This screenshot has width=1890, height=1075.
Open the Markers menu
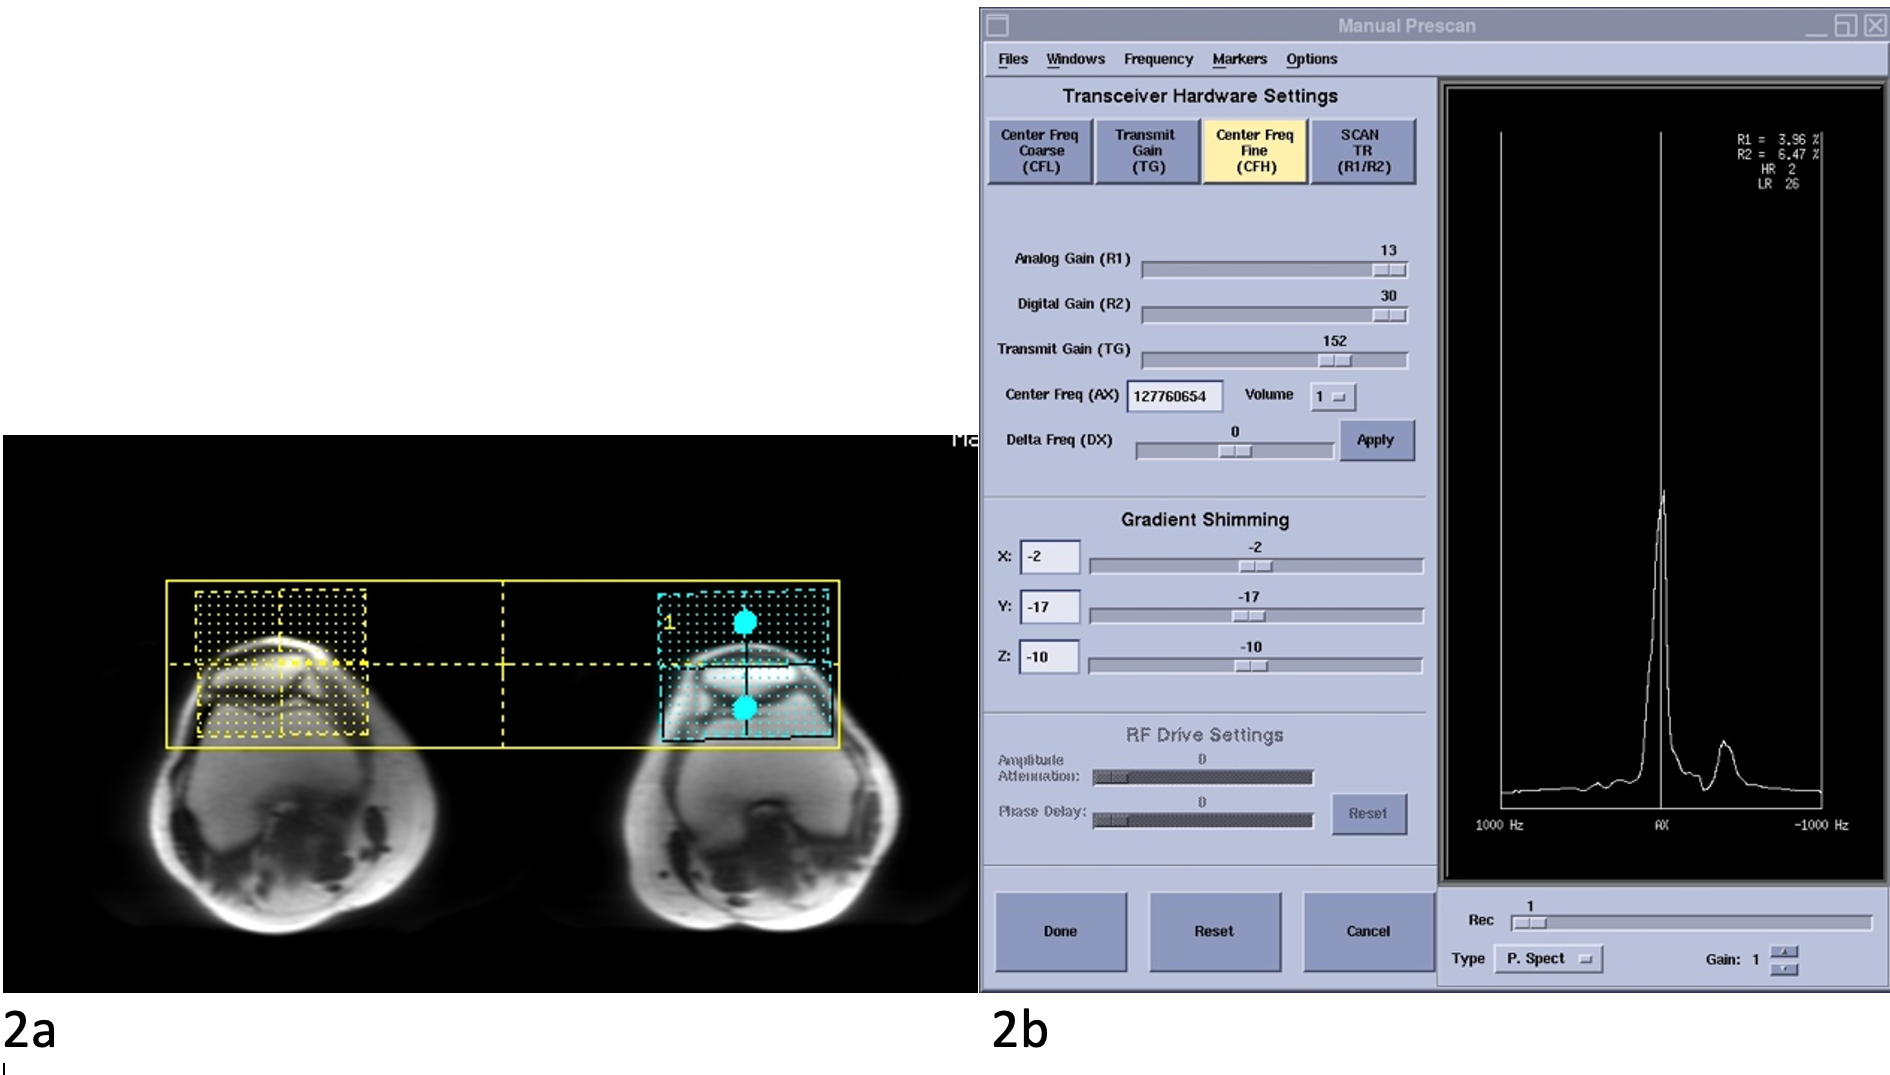1239,59
